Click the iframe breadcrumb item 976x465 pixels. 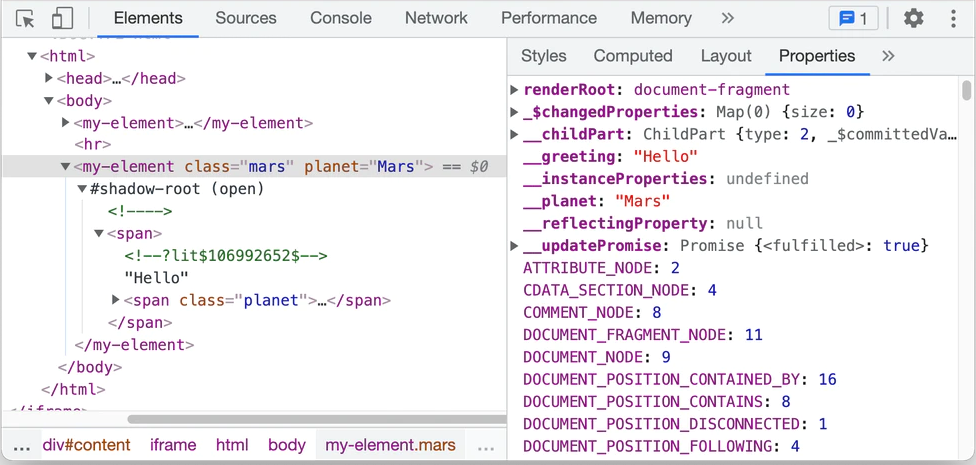coord(173,445)
